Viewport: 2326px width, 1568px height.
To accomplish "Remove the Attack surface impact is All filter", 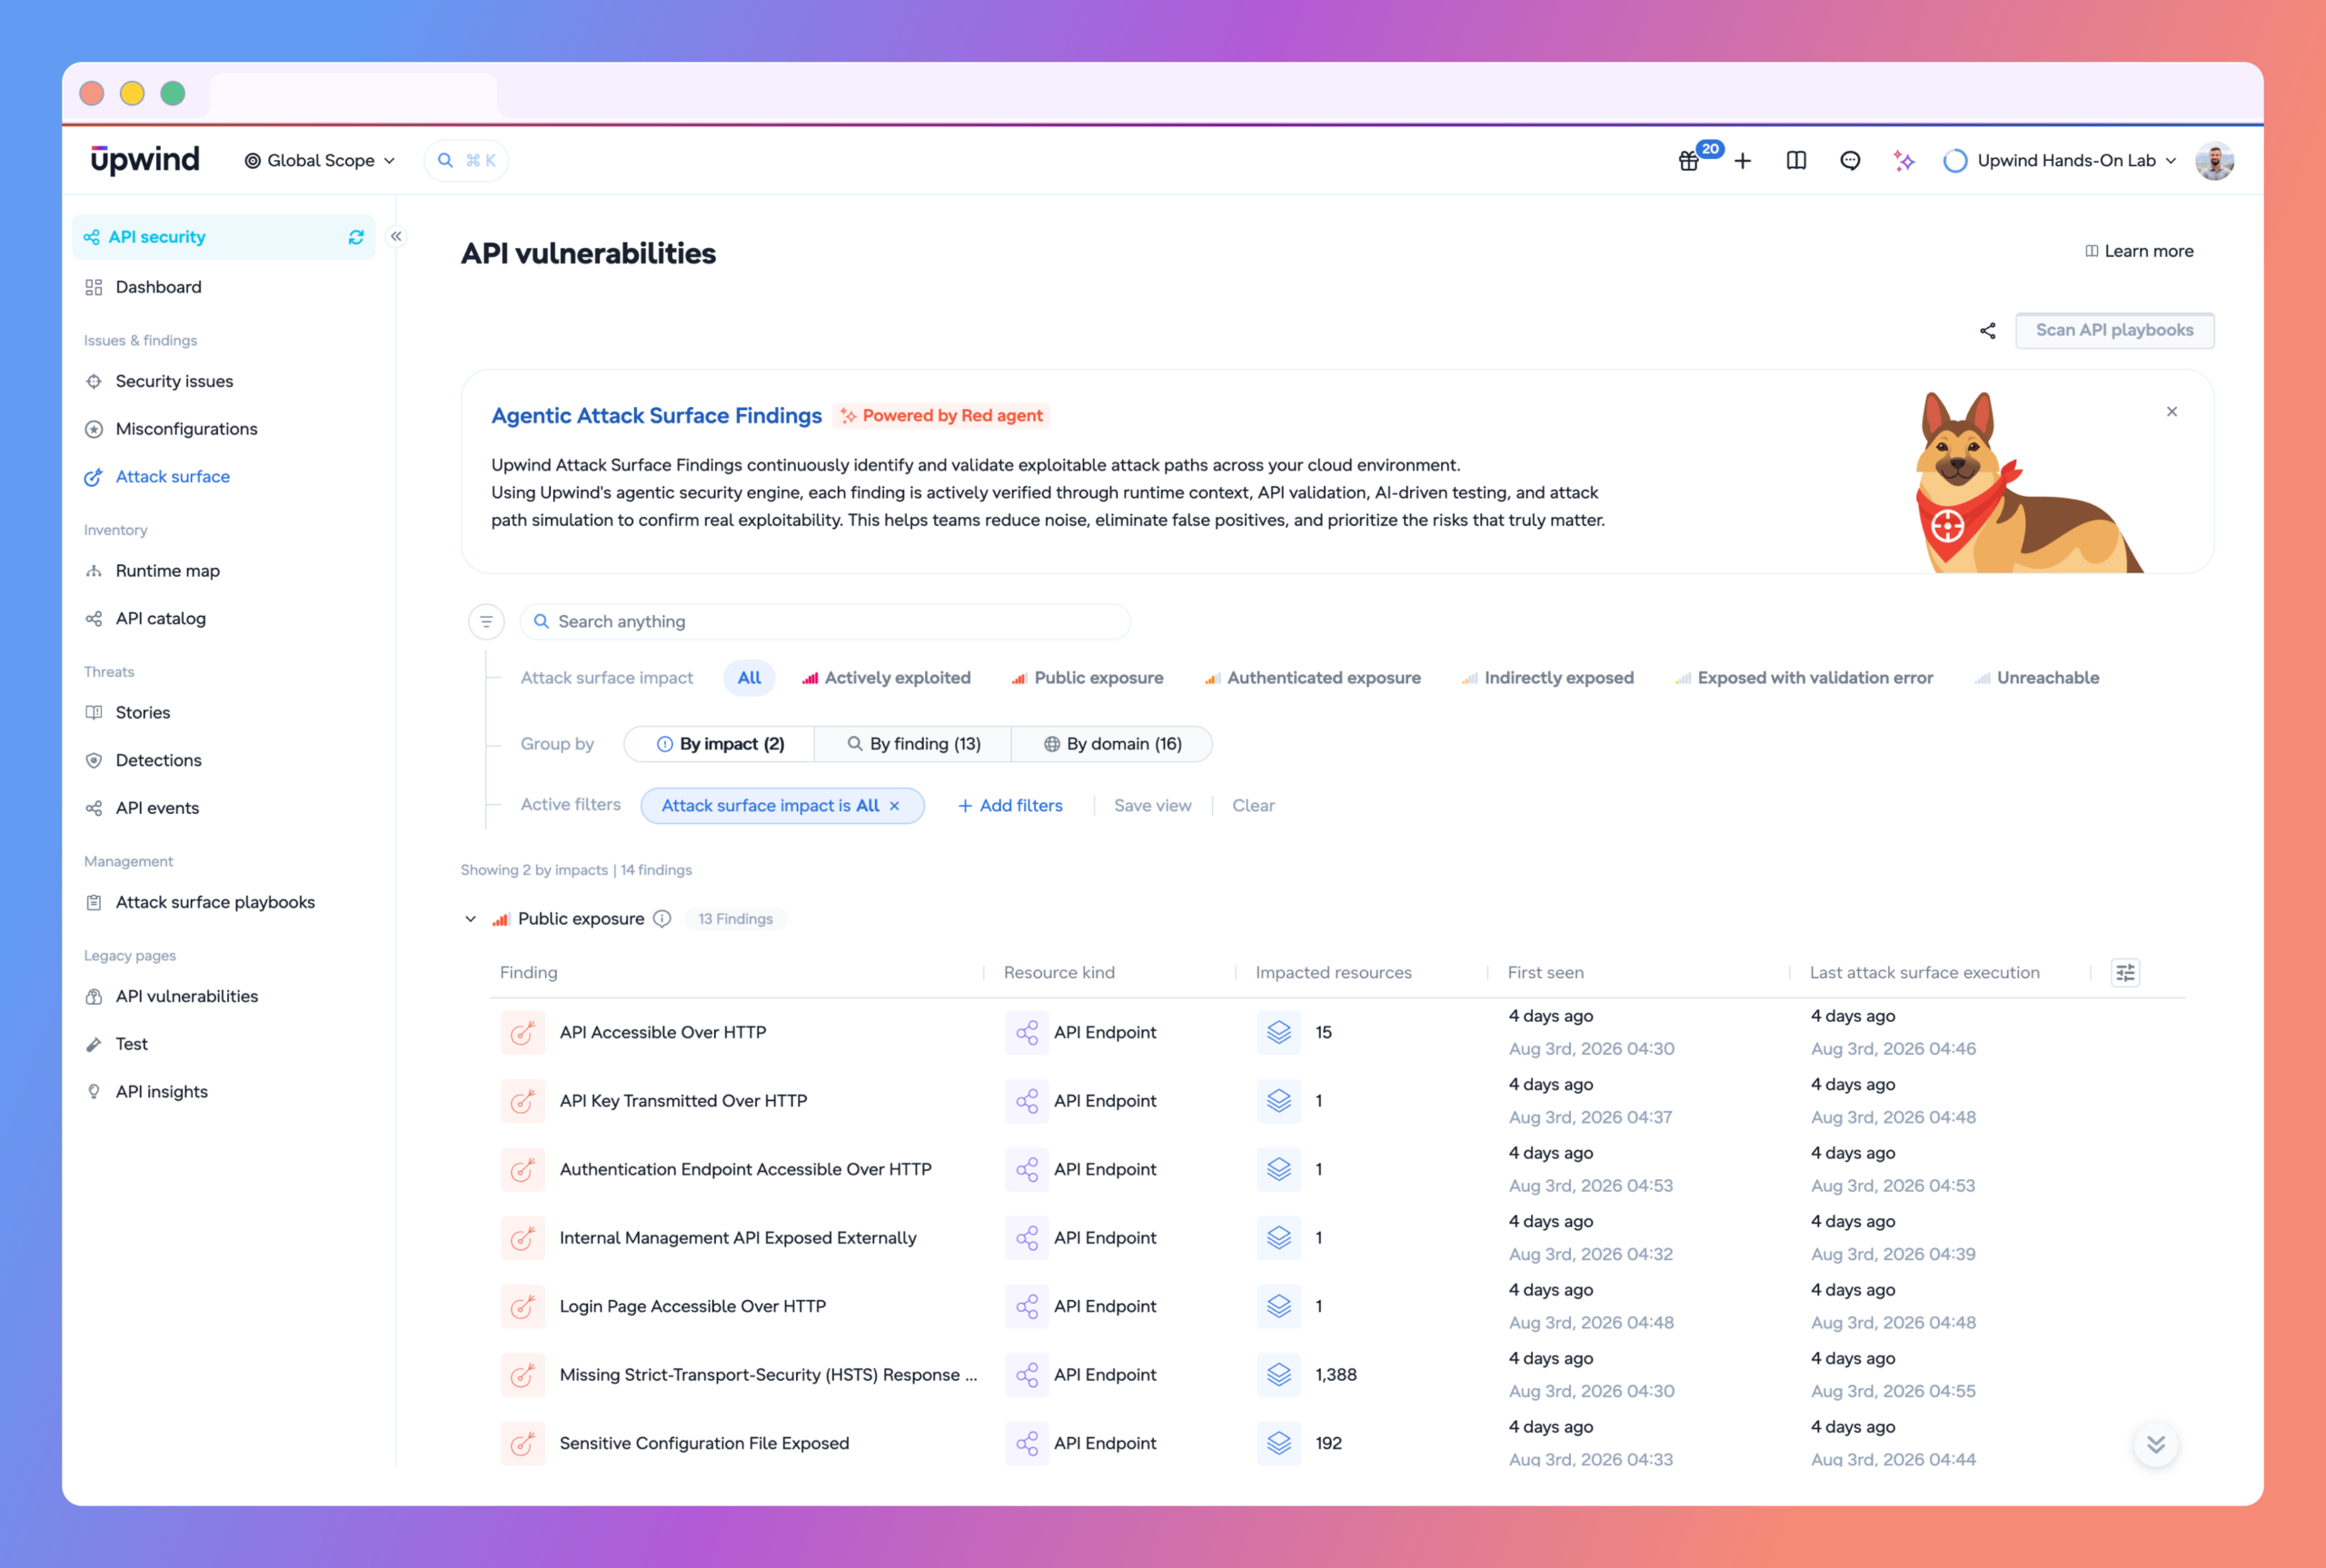I will [894, 806].
